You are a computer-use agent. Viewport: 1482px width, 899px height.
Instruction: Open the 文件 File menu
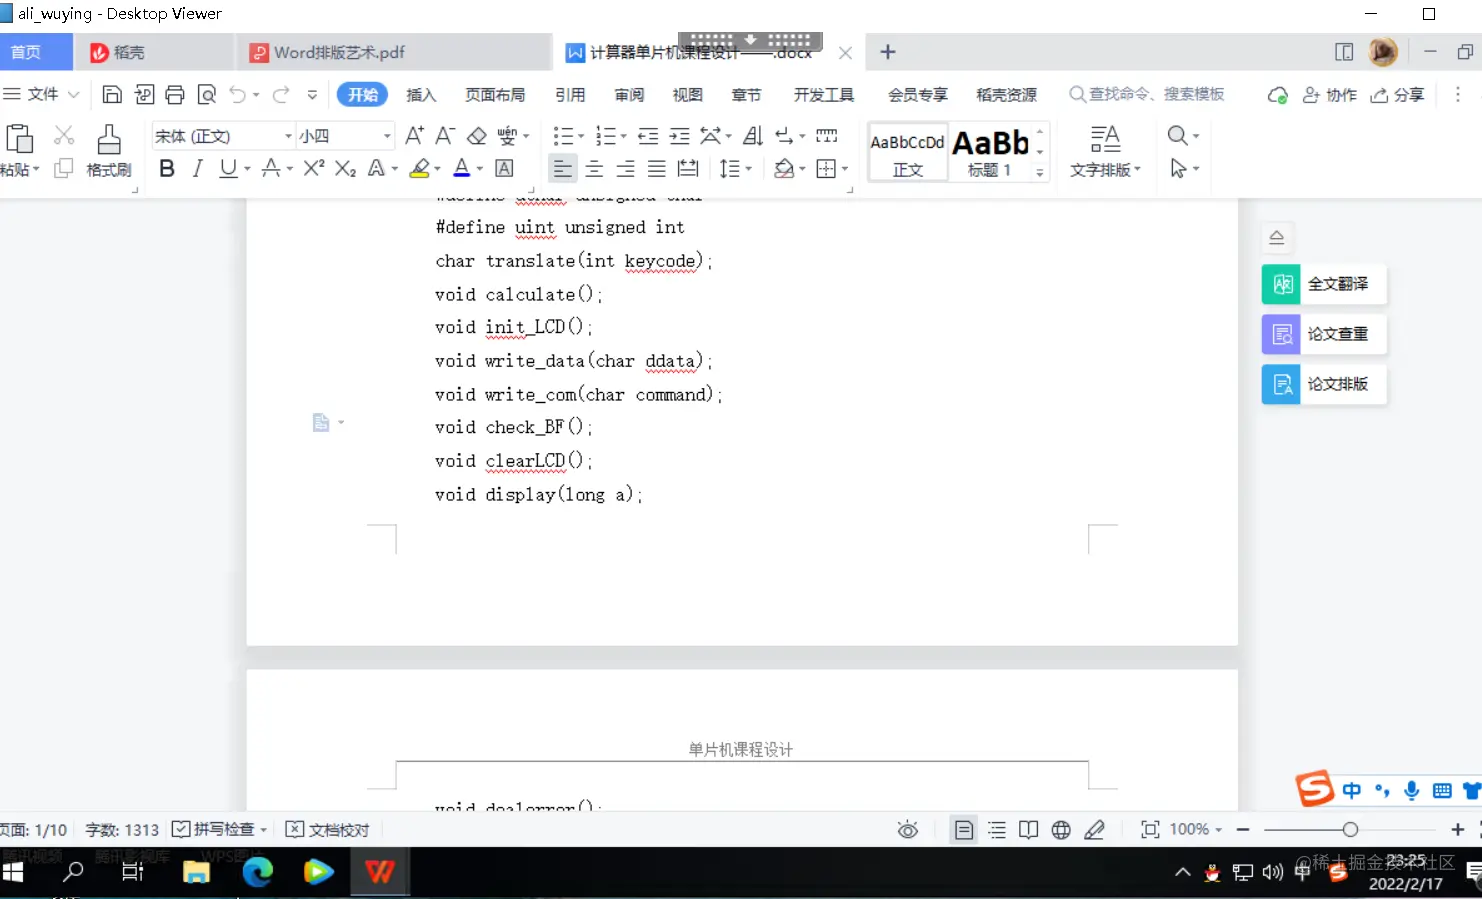41,94
